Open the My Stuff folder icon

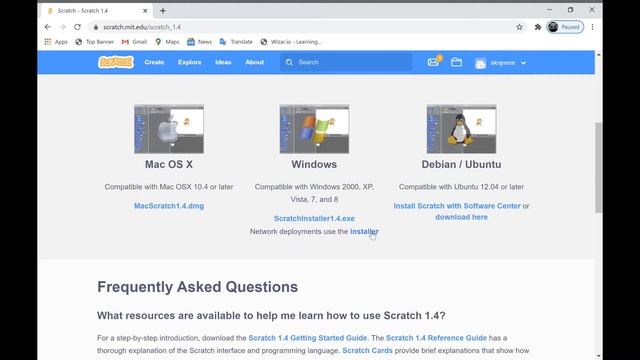(456, 62)
